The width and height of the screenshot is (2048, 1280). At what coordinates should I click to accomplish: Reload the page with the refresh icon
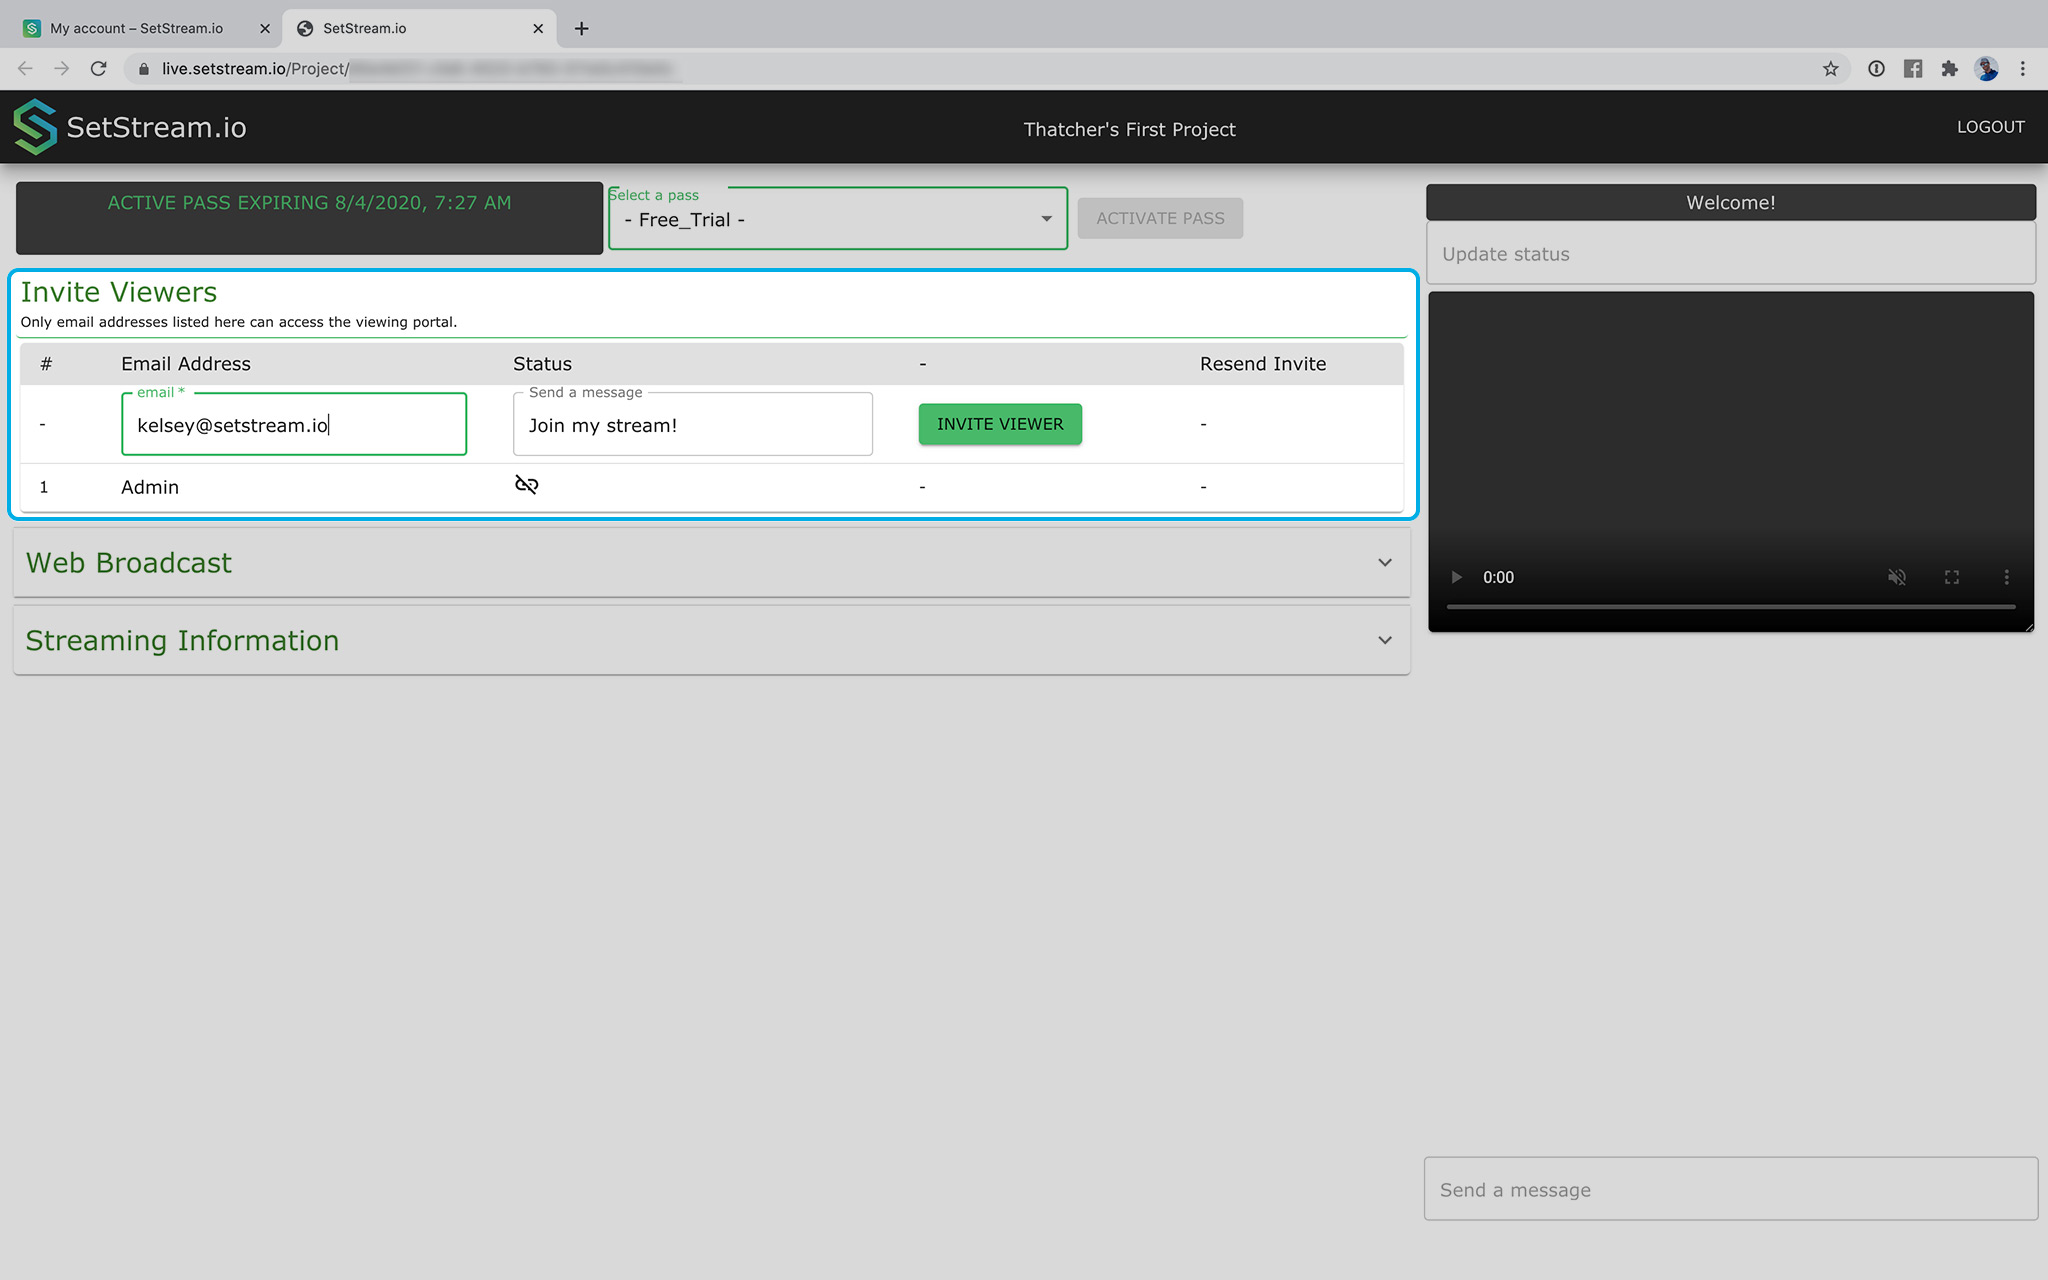pyautogui.click(x=98, y=68)
